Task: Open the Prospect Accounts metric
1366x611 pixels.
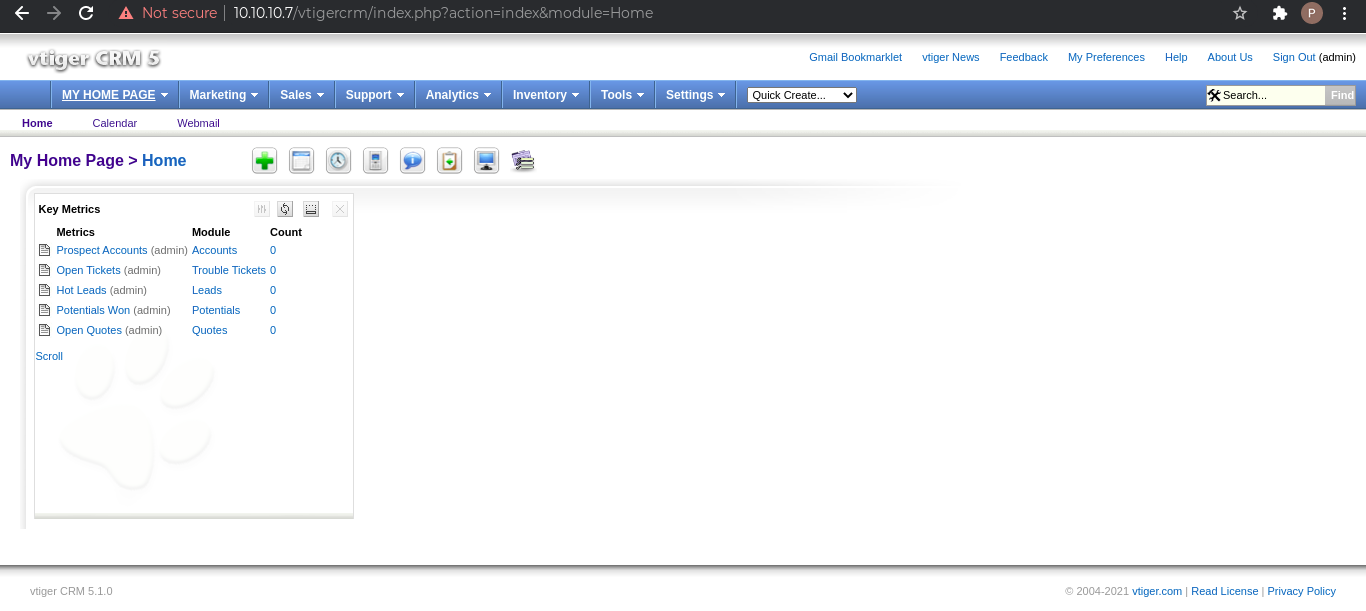Action: 102,250
